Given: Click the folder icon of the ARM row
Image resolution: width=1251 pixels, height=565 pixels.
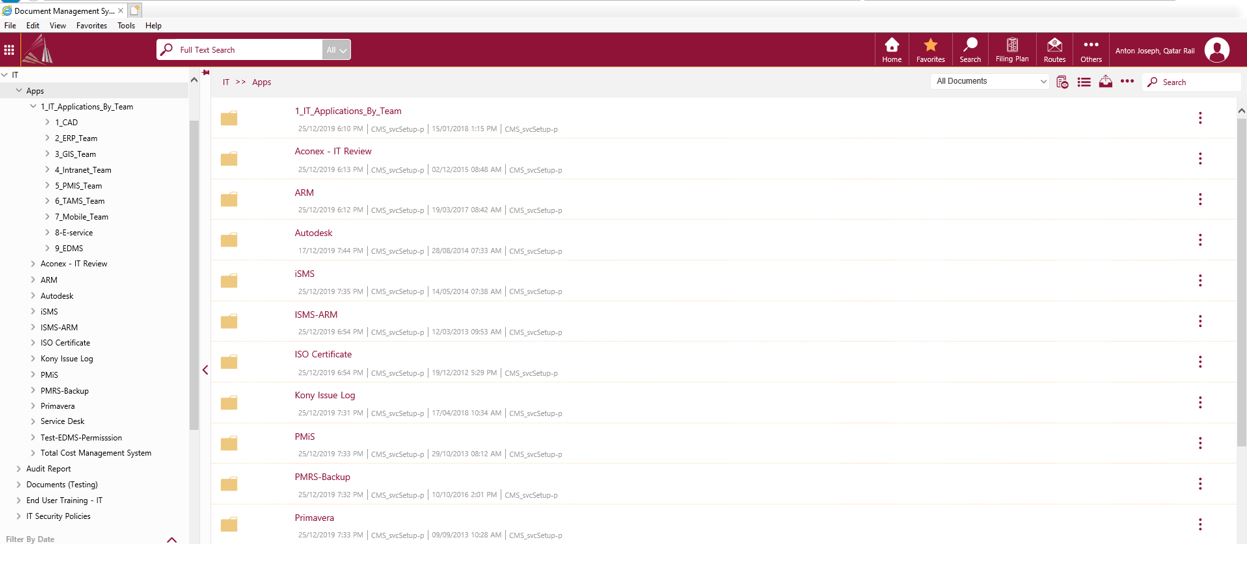Looking at the screenshot, I should click(229, 200).
